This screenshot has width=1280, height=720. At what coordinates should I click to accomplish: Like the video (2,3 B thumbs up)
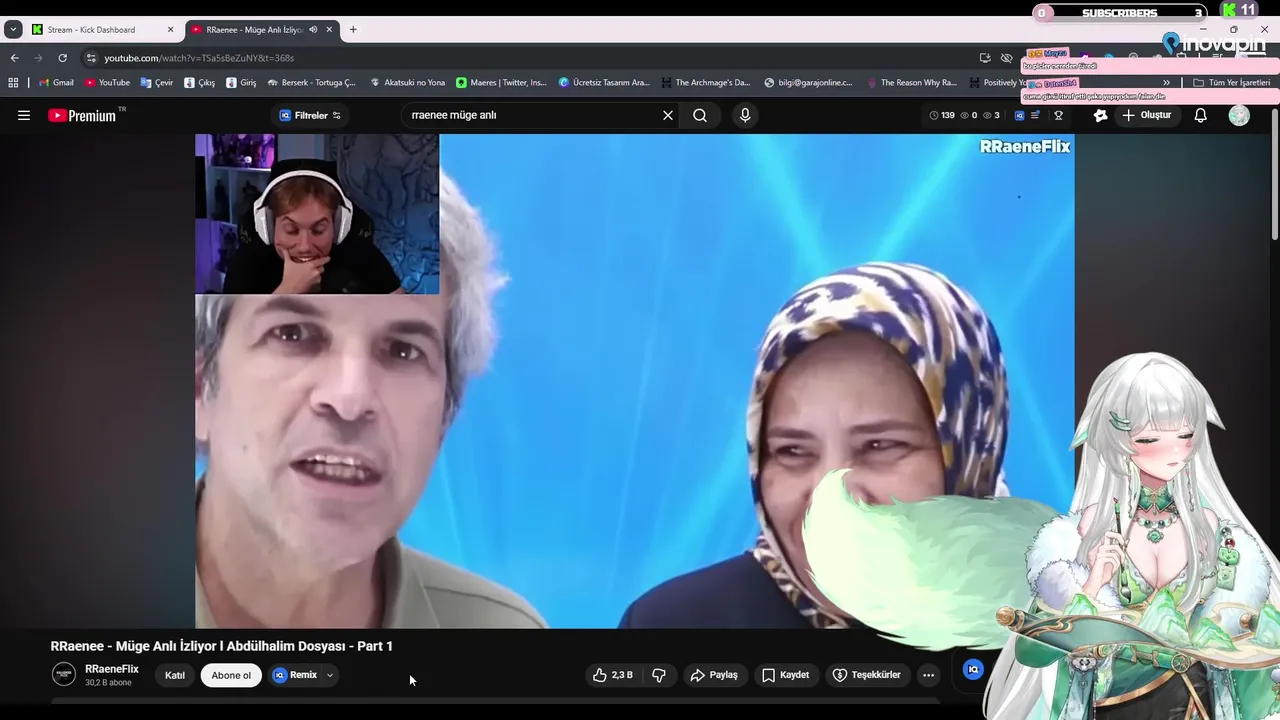tap(612, 675)
